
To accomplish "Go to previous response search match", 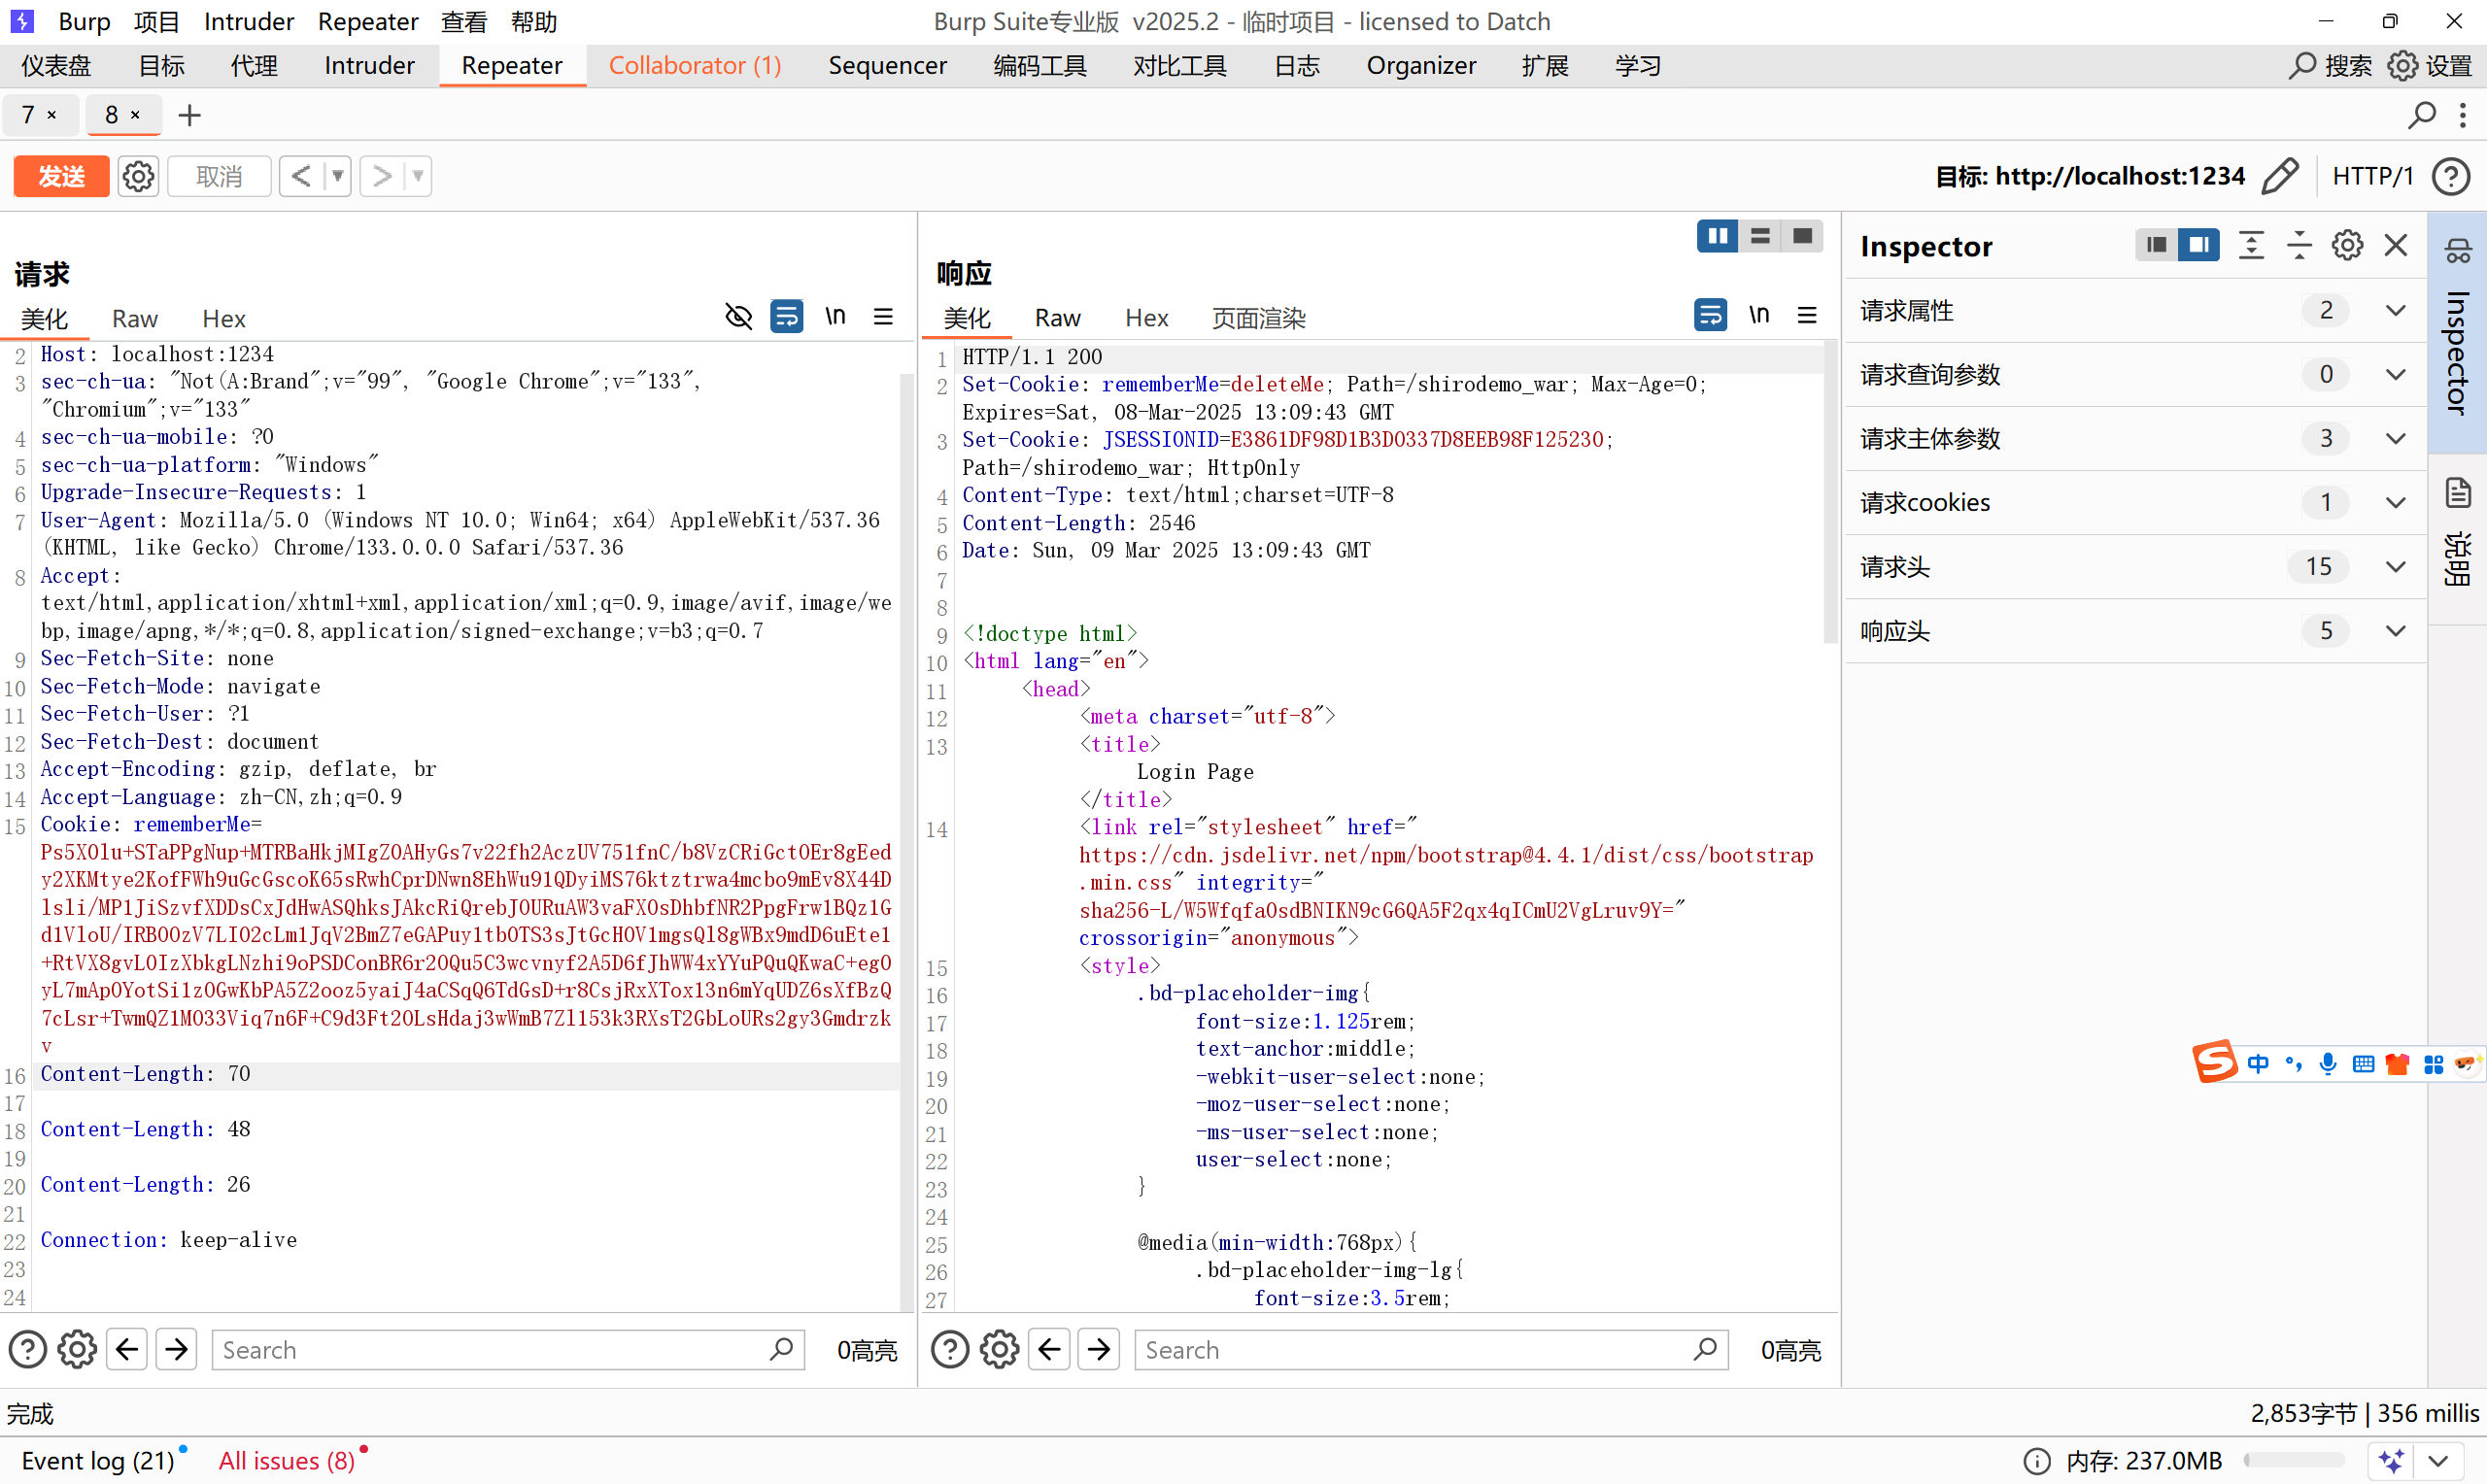I will (x=1049, y=1349).
